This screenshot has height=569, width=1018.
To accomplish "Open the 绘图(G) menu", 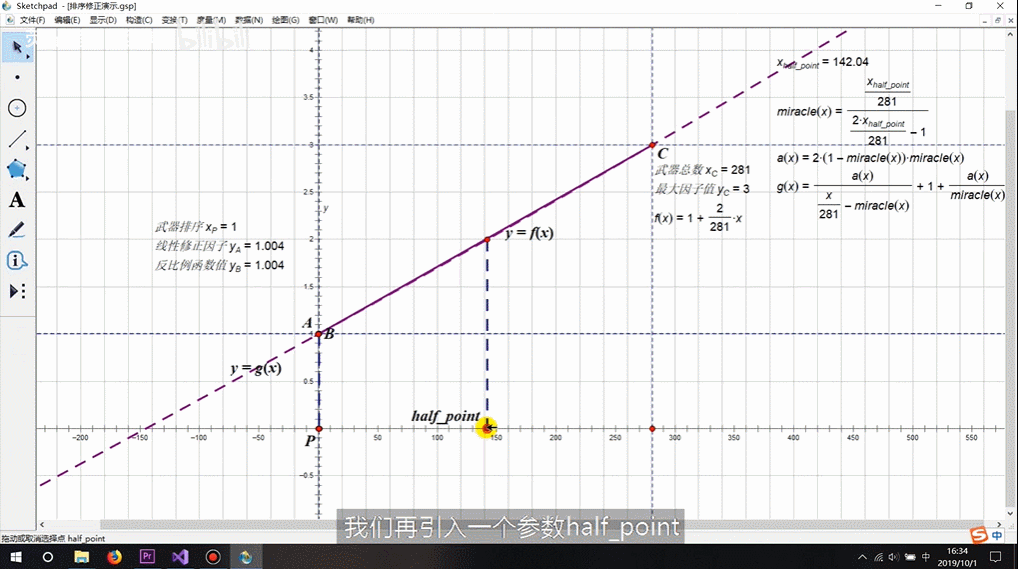I will 286,20.
